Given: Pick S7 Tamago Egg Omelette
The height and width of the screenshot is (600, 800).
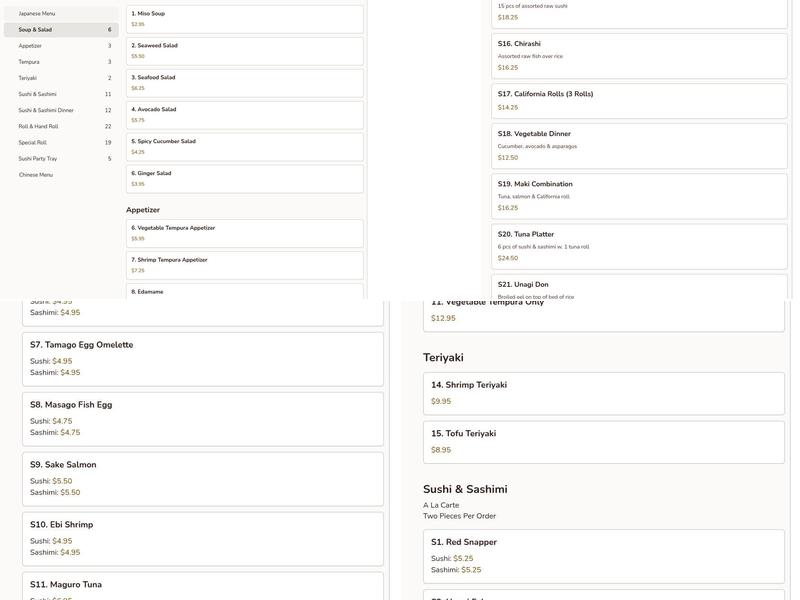Looking at the screenshot, I should 203,358.
